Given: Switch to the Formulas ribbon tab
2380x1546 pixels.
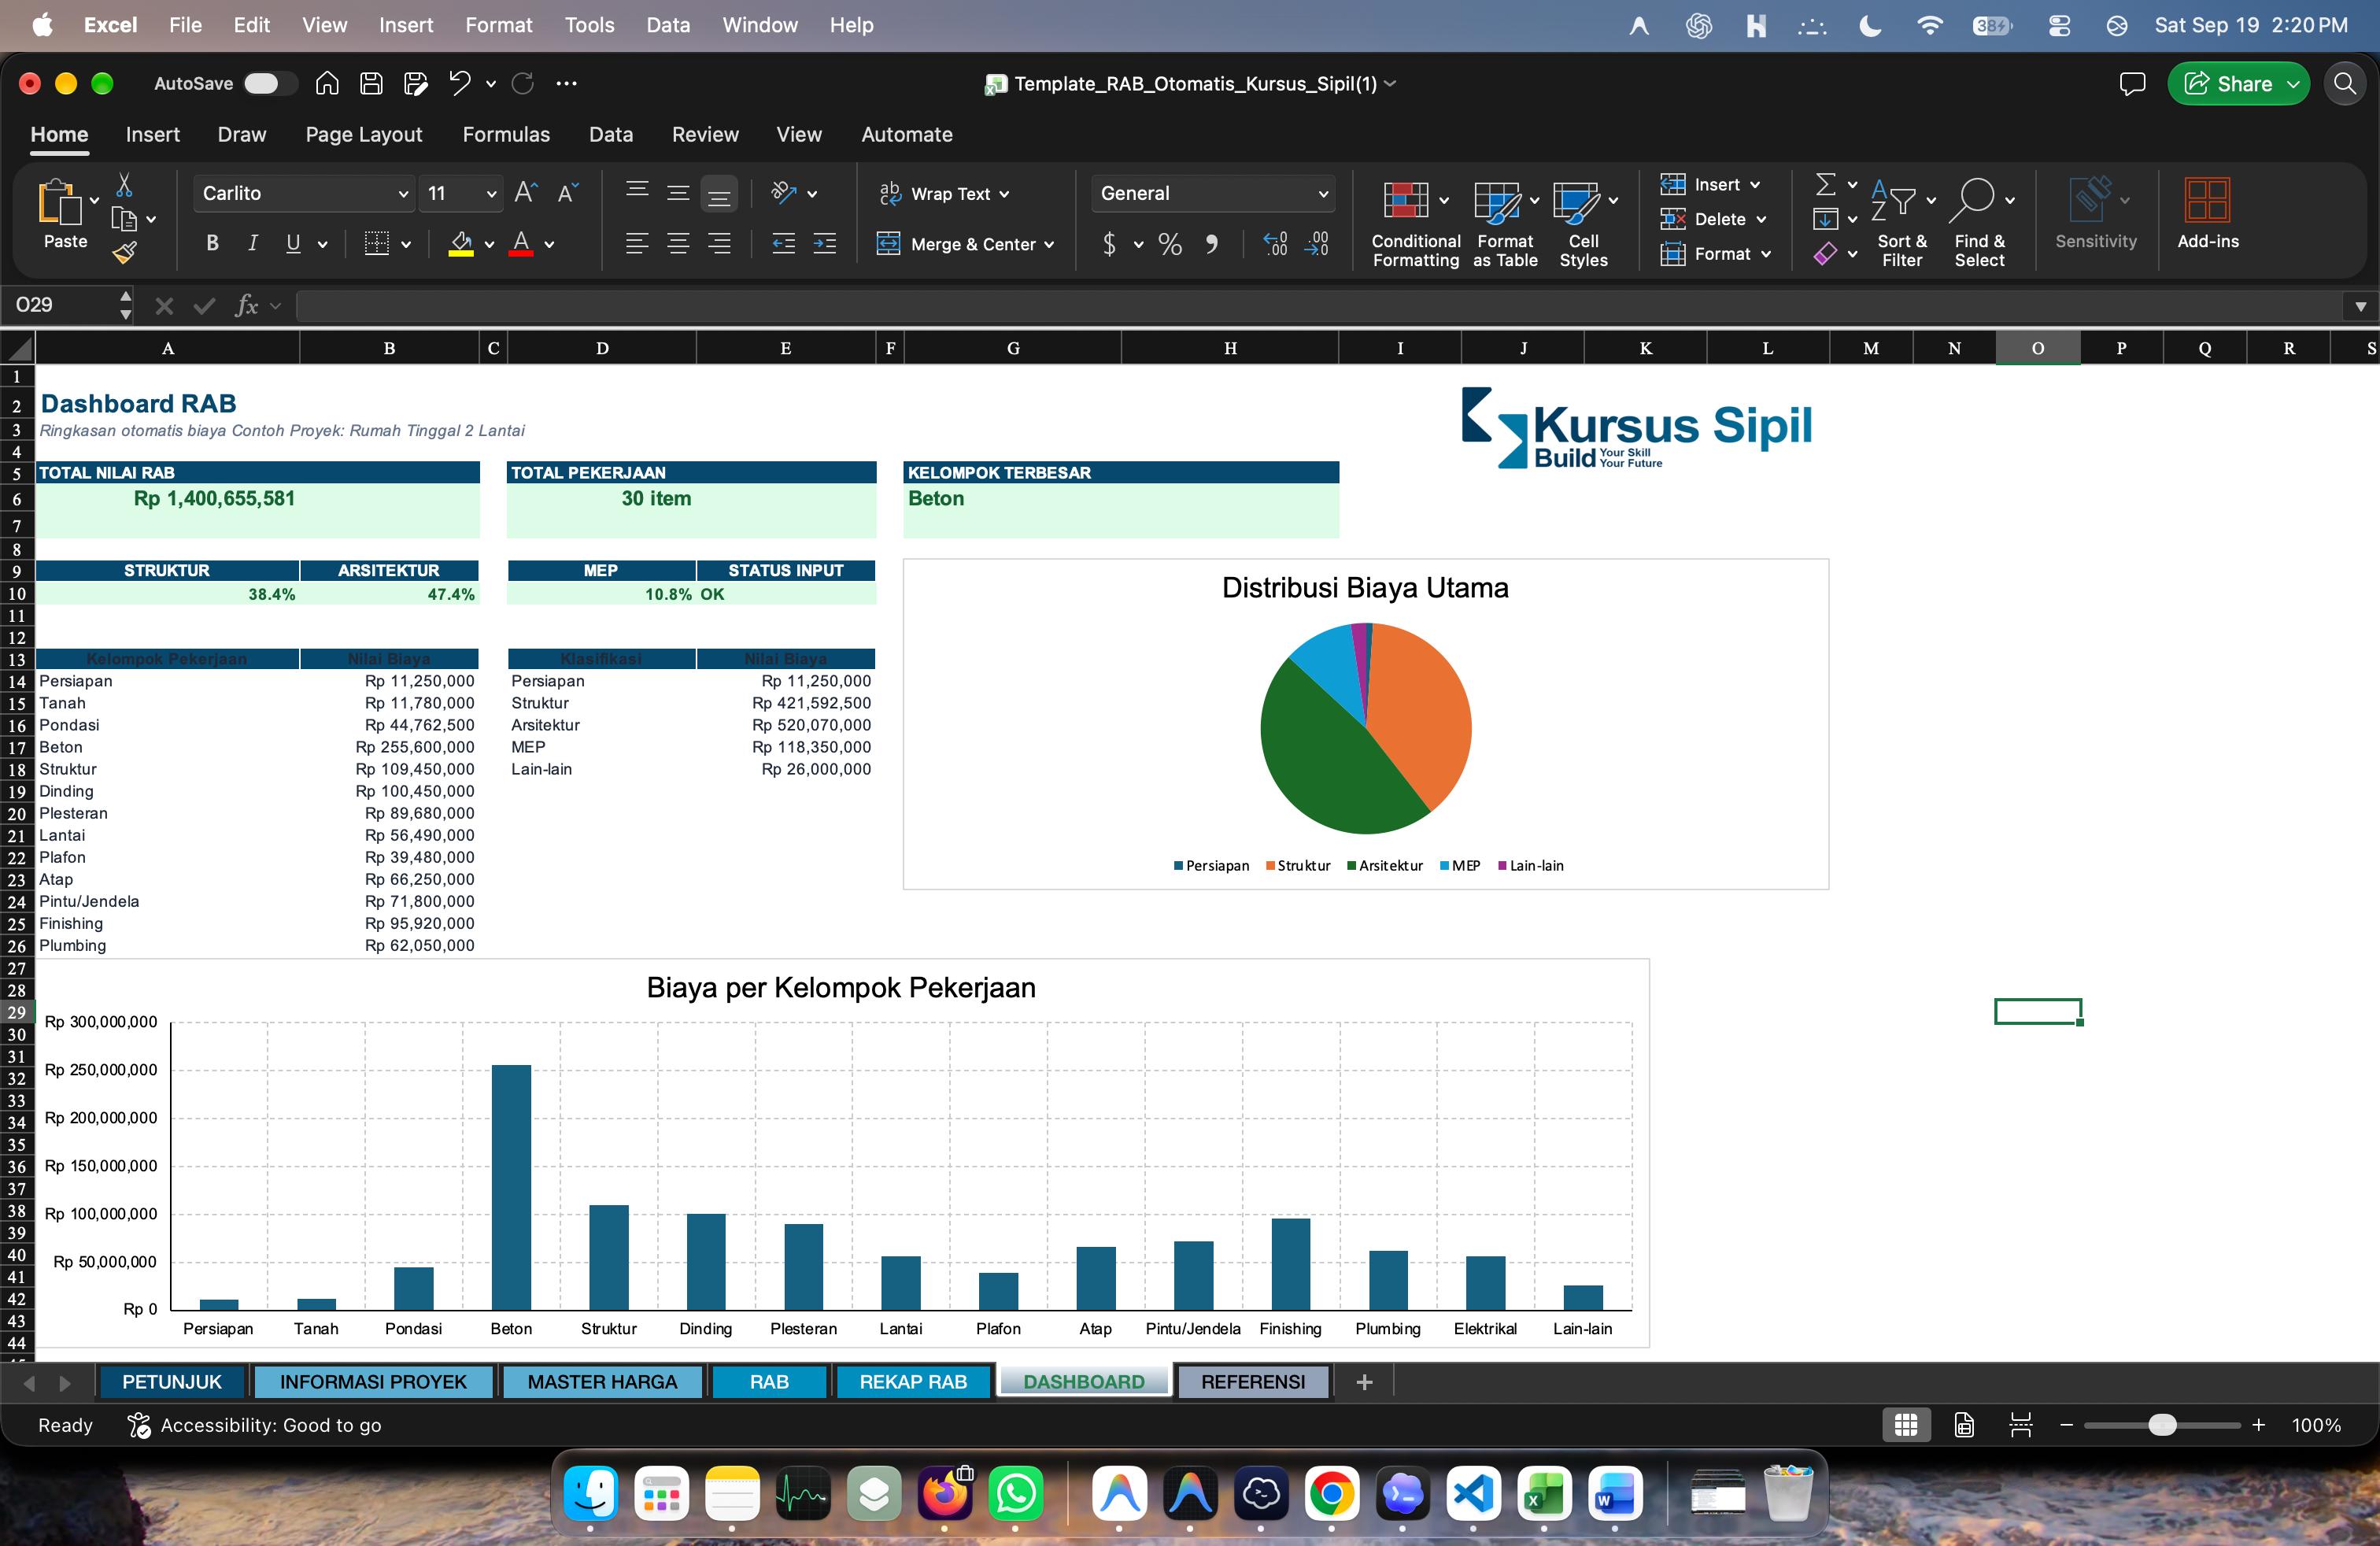Looking at the screenshot, I should pos(506,134).
